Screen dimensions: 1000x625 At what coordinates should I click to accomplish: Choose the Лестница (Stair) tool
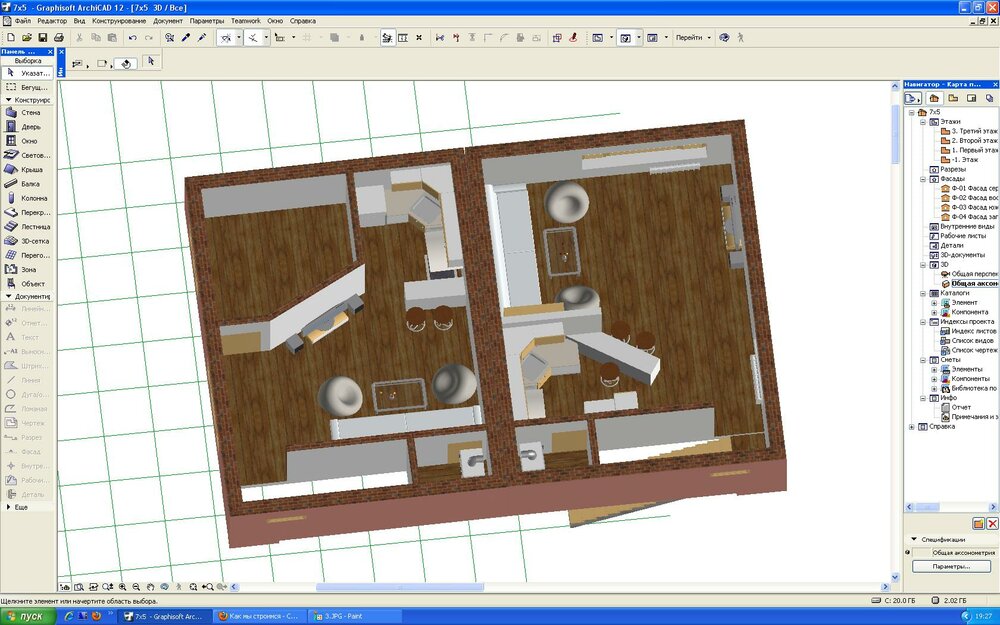pos(28,226)
